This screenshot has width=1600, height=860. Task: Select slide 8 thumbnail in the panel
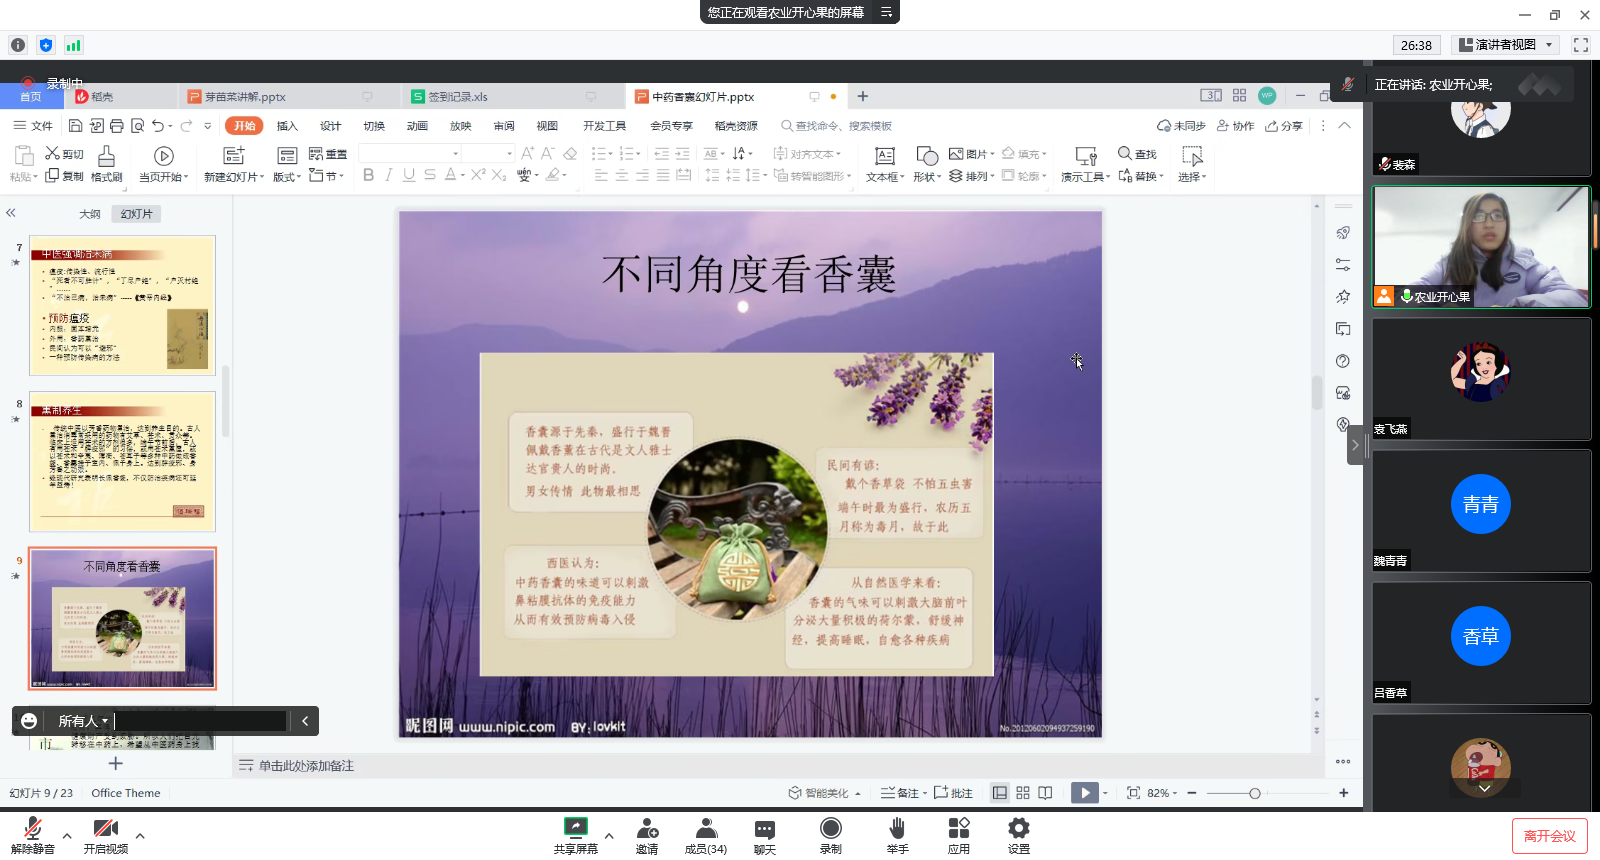pyautogui.click(x=122, y=462)
